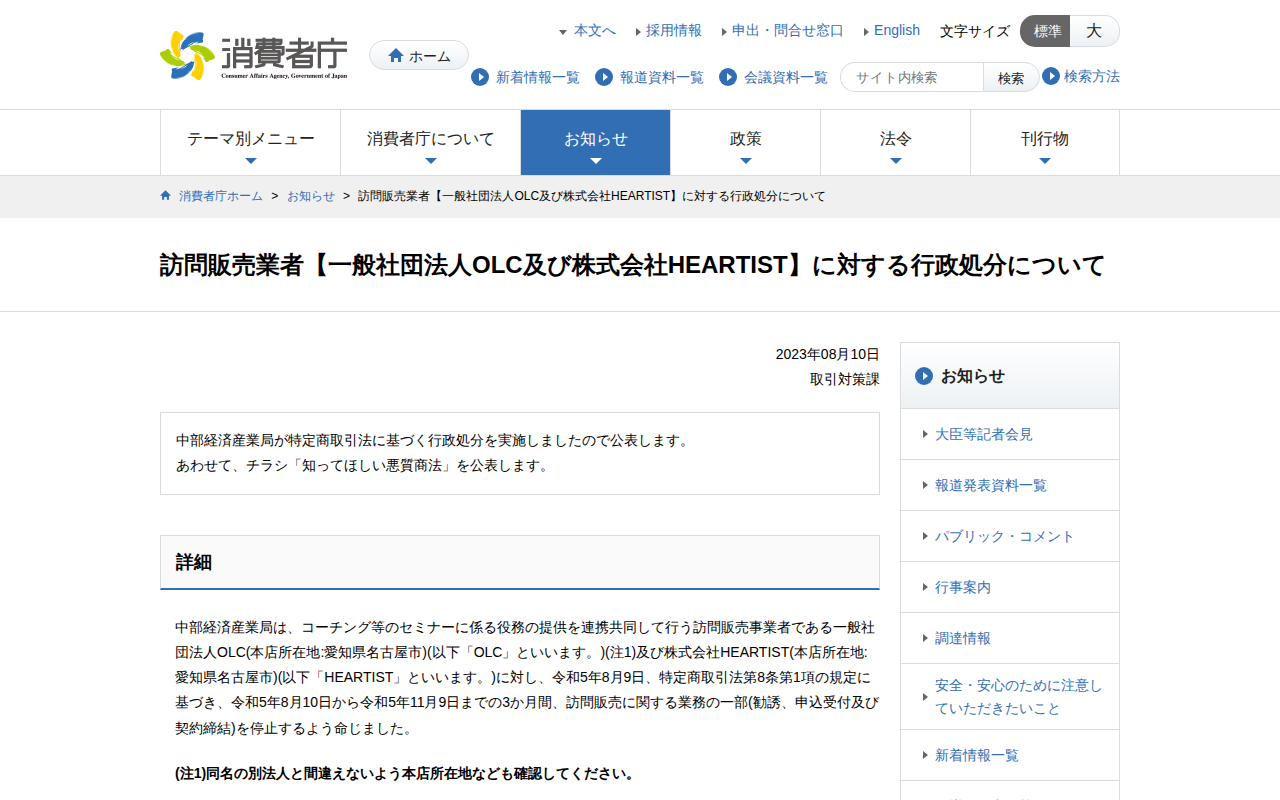This screenshot has height=800, width=1280.
Task: Expand the 政策 navigation menu
Action: point(745,143)
